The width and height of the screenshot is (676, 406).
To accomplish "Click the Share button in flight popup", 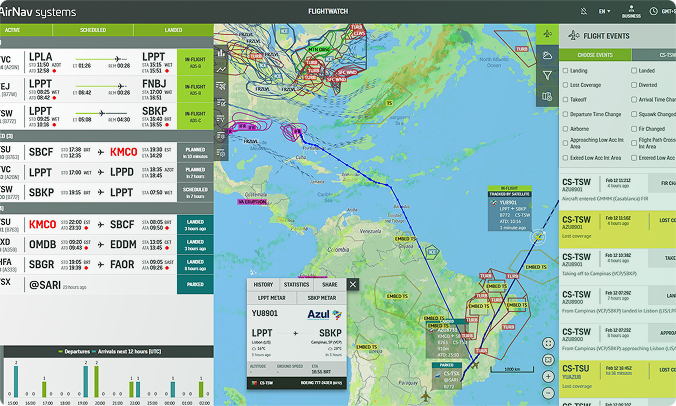I will point(329,284).
